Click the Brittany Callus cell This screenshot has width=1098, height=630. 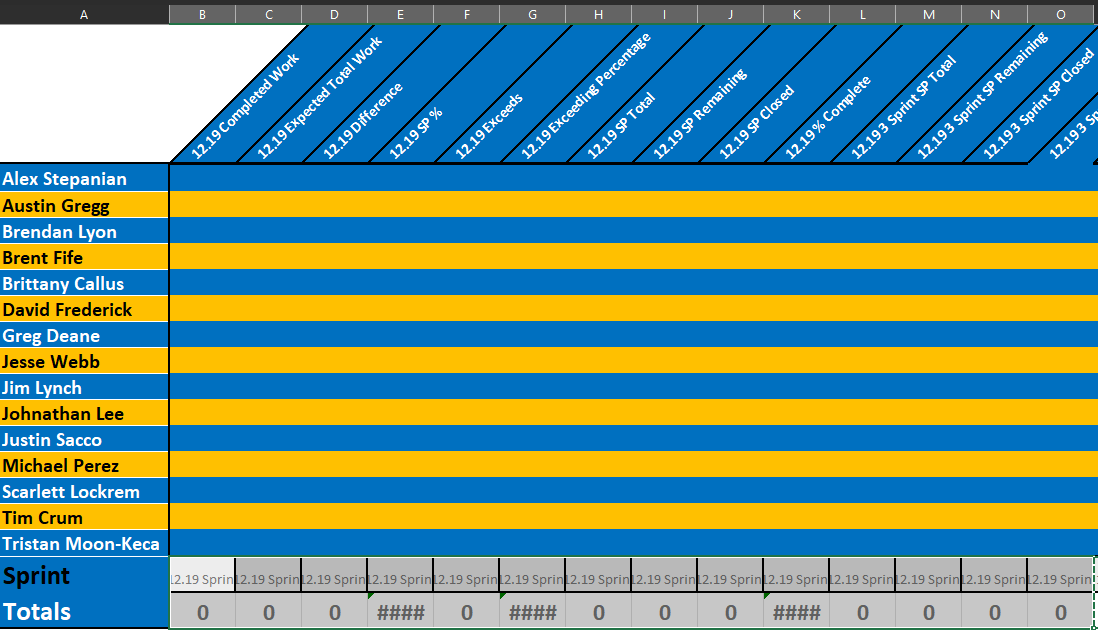[84, 283]
